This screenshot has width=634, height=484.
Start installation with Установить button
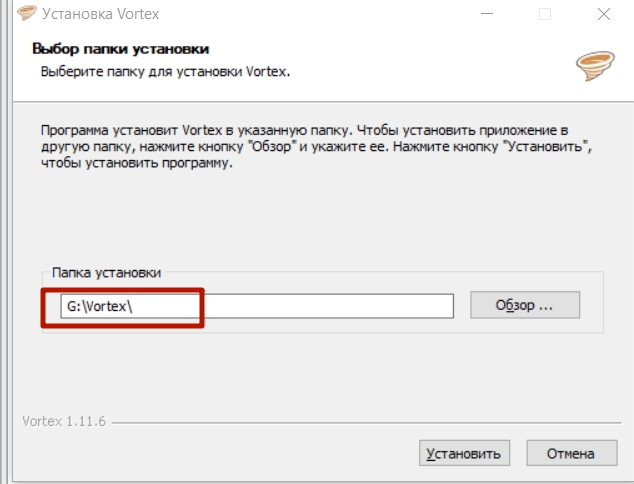[x=464, y=453]
